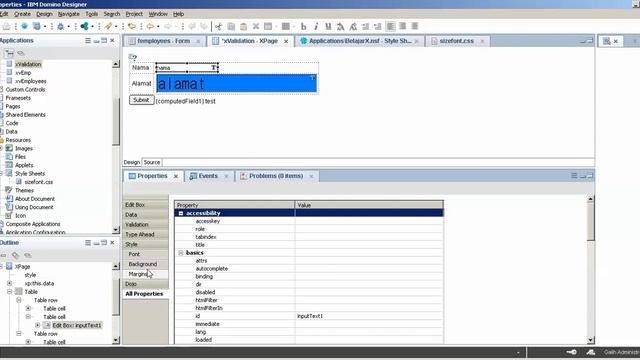Open the Background style section
This screenshot has height=360, width=640.
coord(145,264)
